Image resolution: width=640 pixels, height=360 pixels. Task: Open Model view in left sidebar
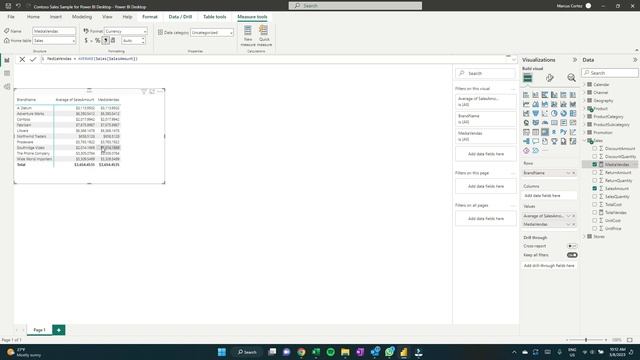click(7, 87)
